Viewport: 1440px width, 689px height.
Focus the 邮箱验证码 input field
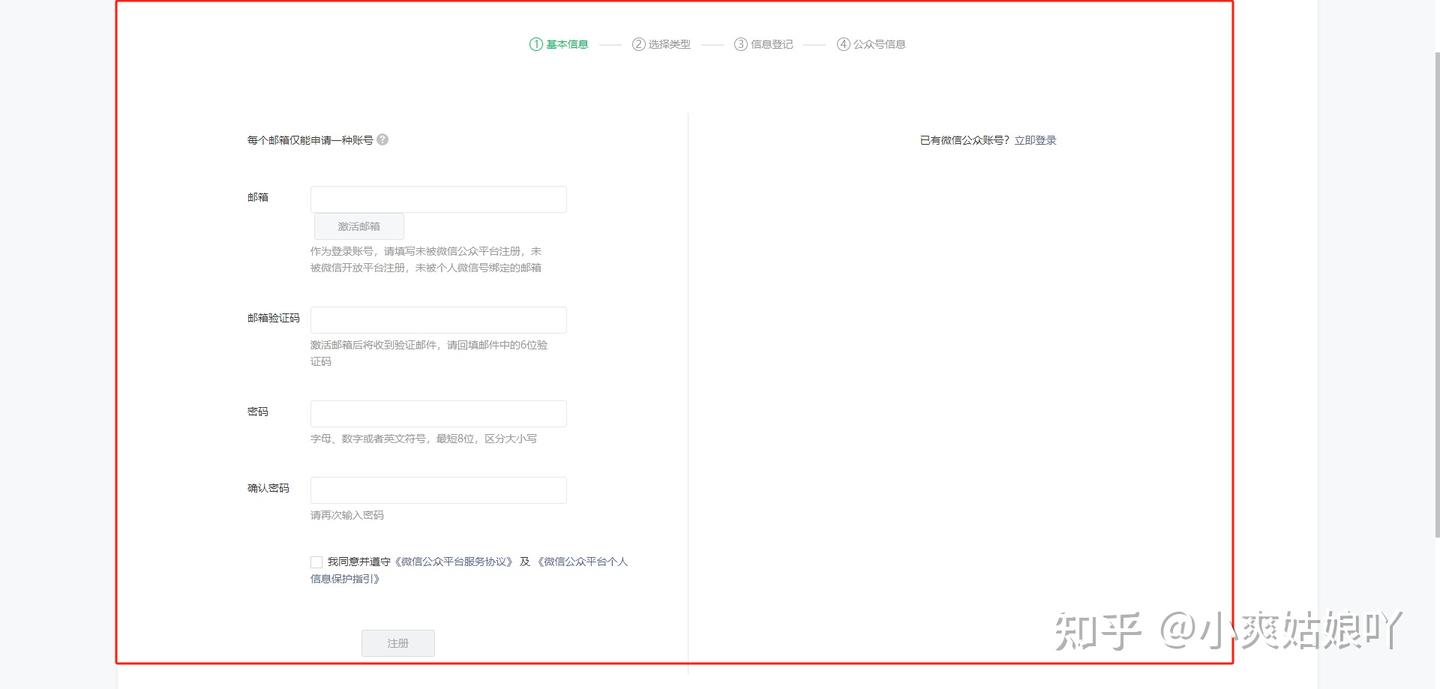(438, 320)
